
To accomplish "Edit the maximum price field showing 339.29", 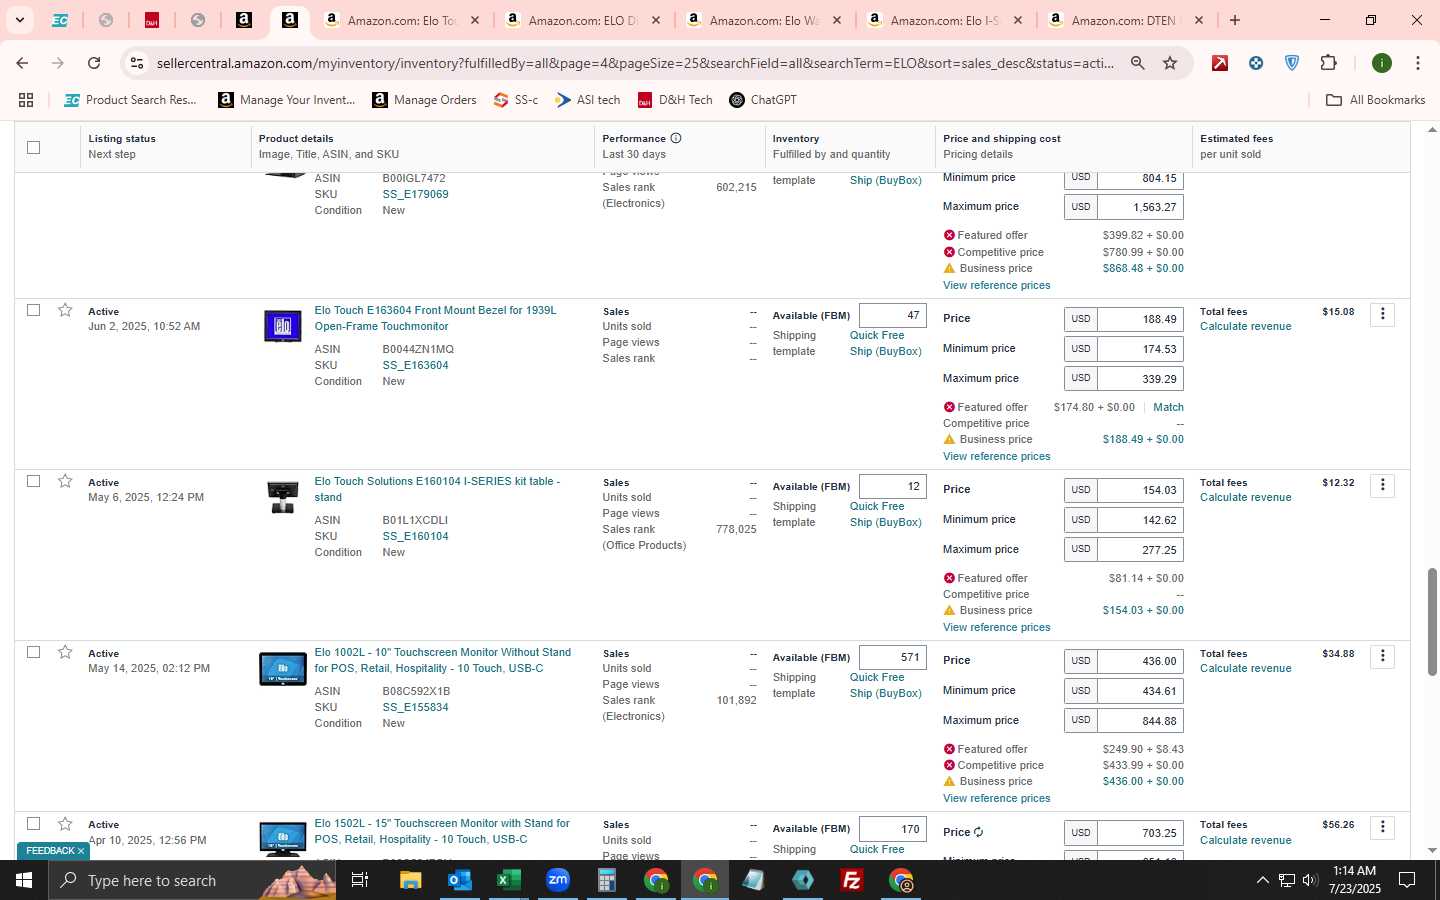I will [x=1140, y=379].
